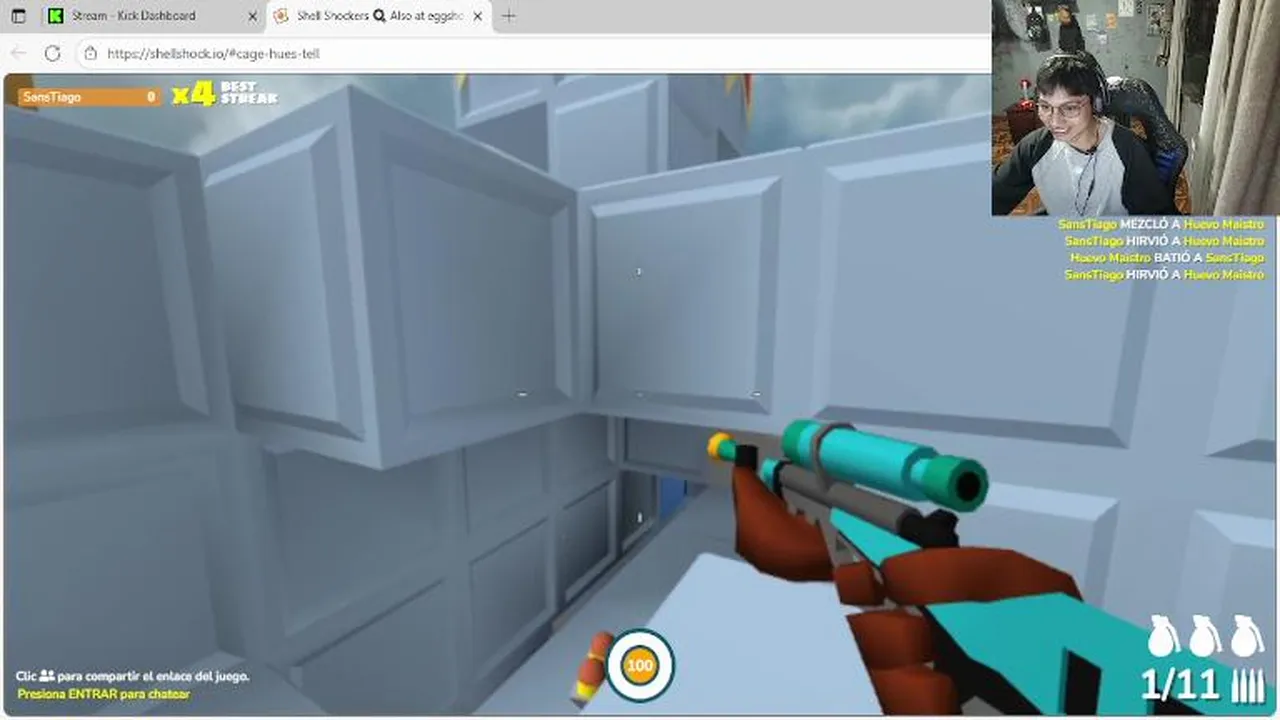Open a new browser tab
This screenshot has width=1280, height=720.
click(509, 16)
